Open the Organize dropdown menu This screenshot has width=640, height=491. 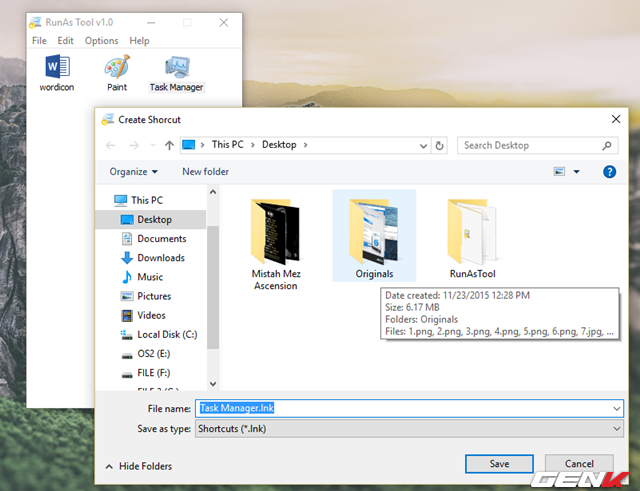pos(134,172)
